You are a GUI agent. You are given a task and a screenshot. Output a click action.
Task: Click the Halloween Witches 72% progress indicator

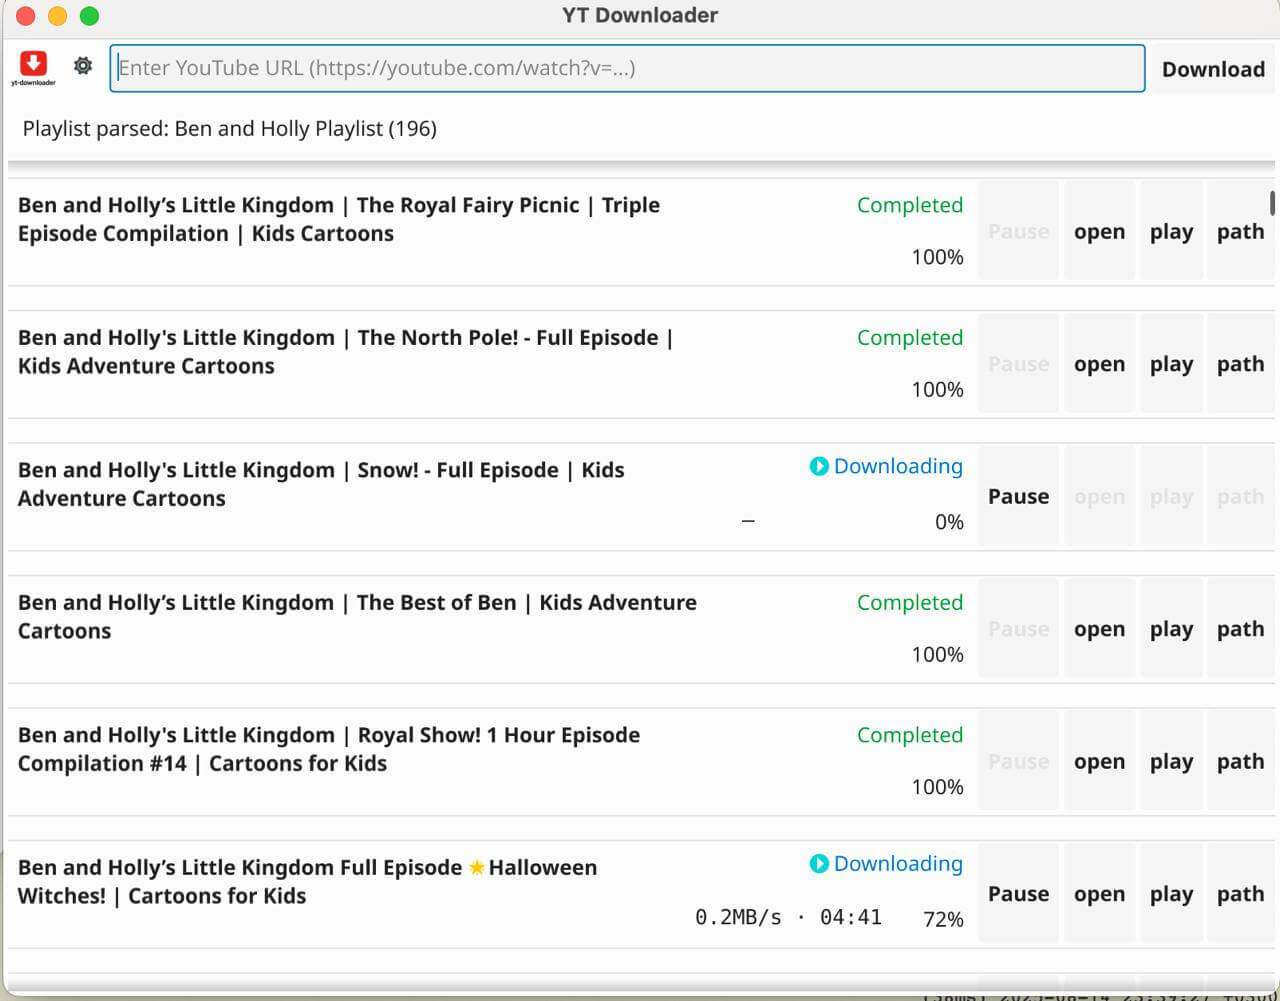pos(943,919)
